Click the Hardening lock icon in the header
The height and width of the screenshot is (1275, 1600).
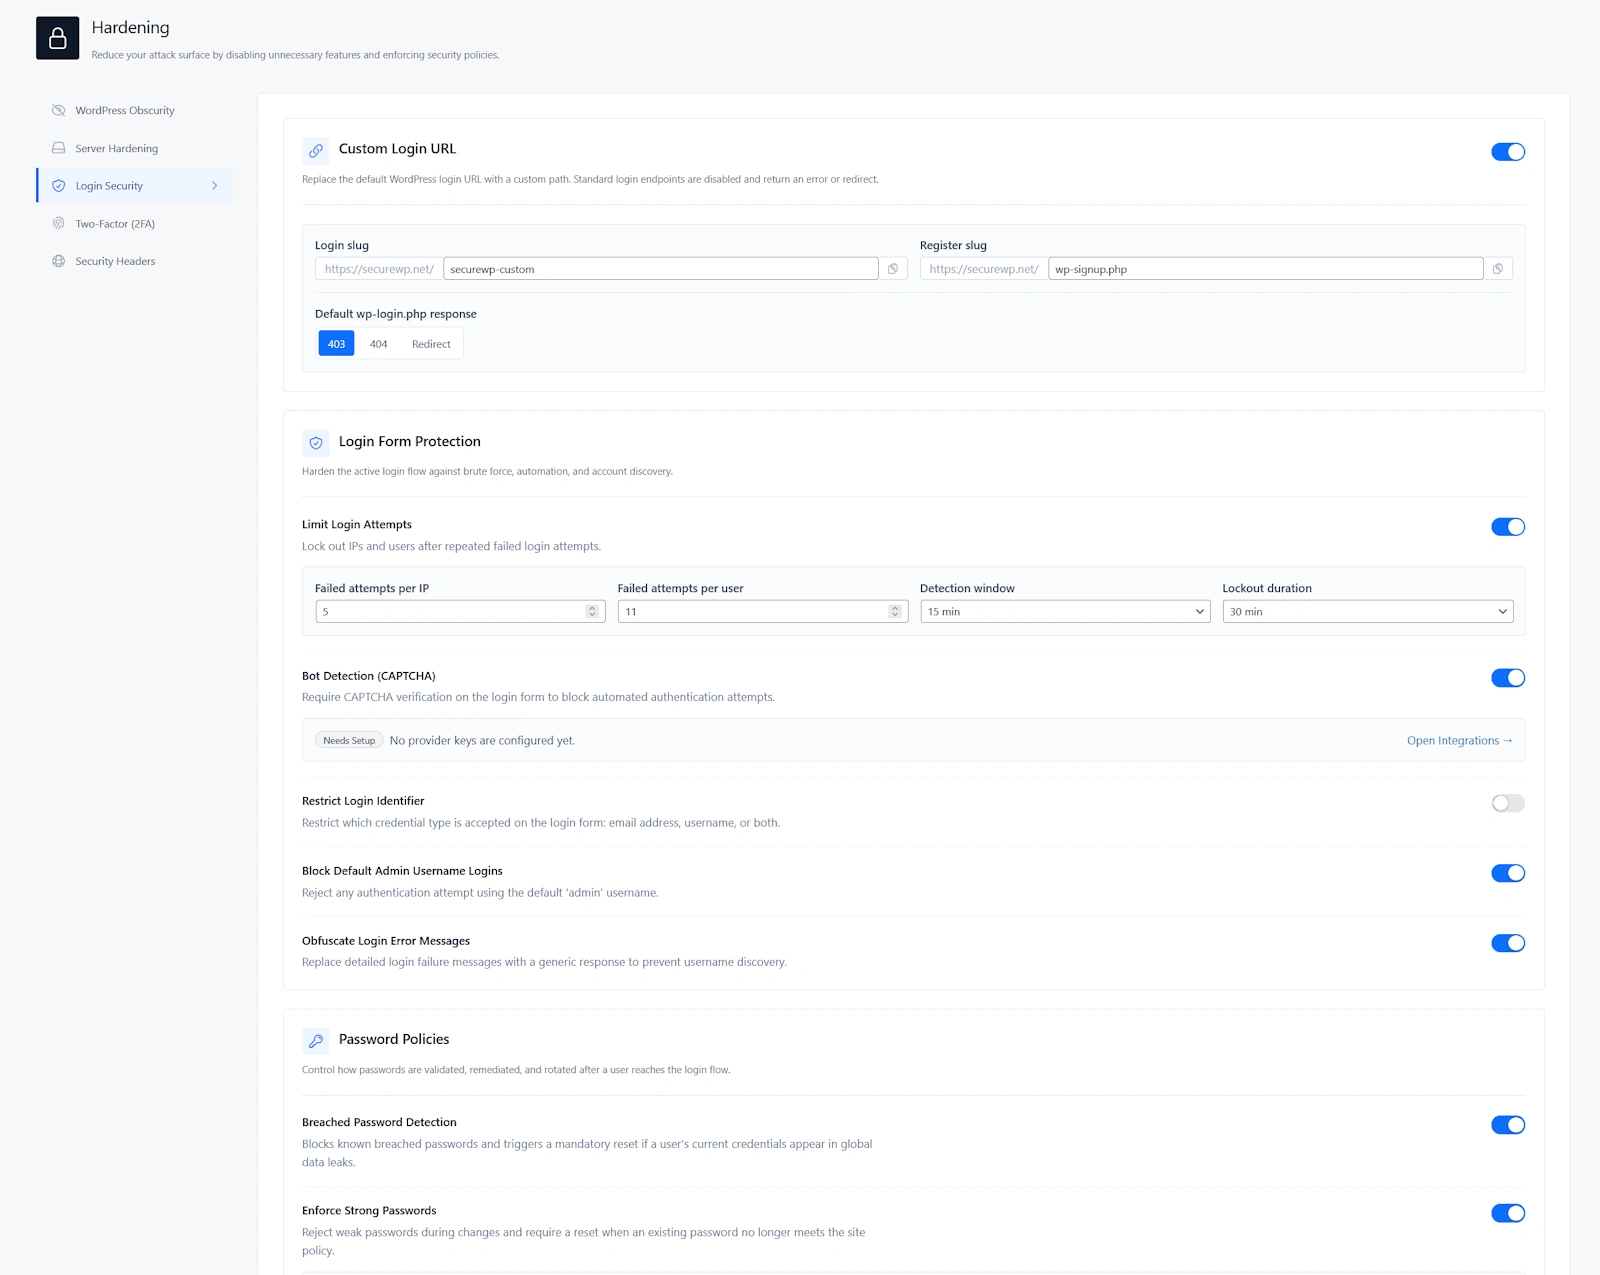click(57, 38)
